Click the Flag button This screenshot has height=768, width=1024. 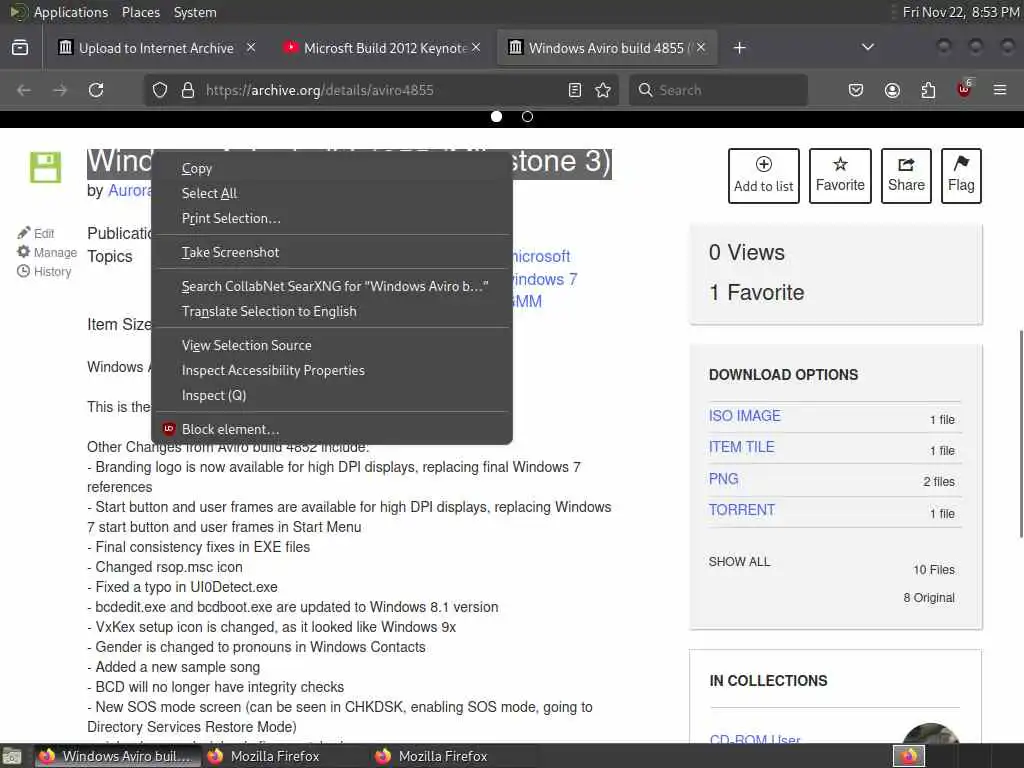coord(961,176)
